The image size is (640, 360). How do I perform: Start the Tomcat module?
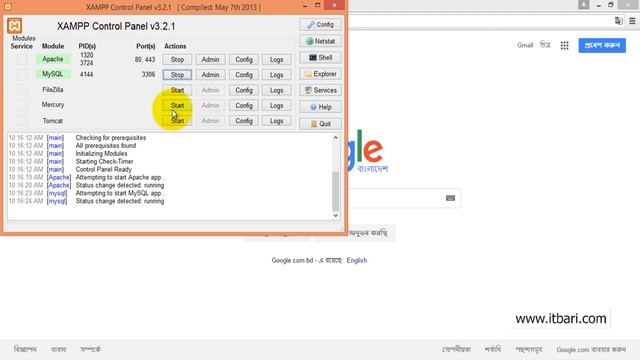177,121
